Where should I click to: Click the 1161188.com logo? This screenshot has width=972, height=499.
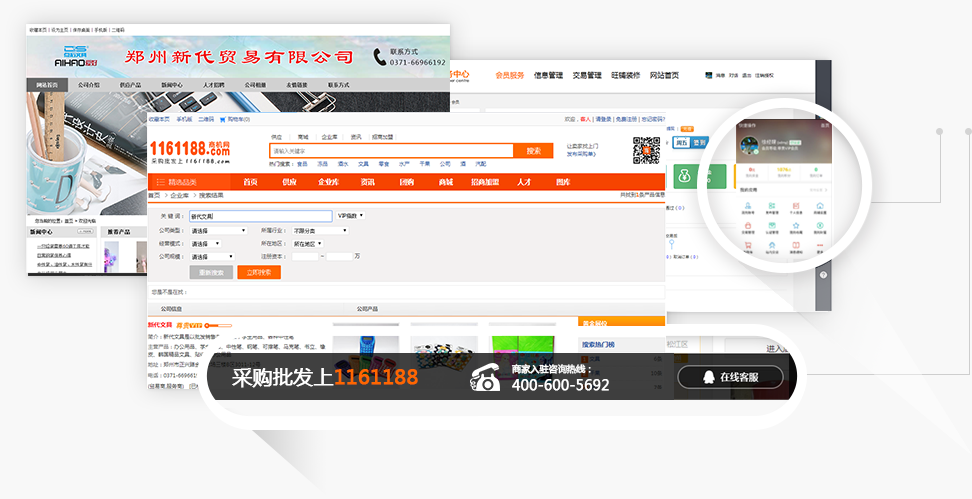(190, 152)
